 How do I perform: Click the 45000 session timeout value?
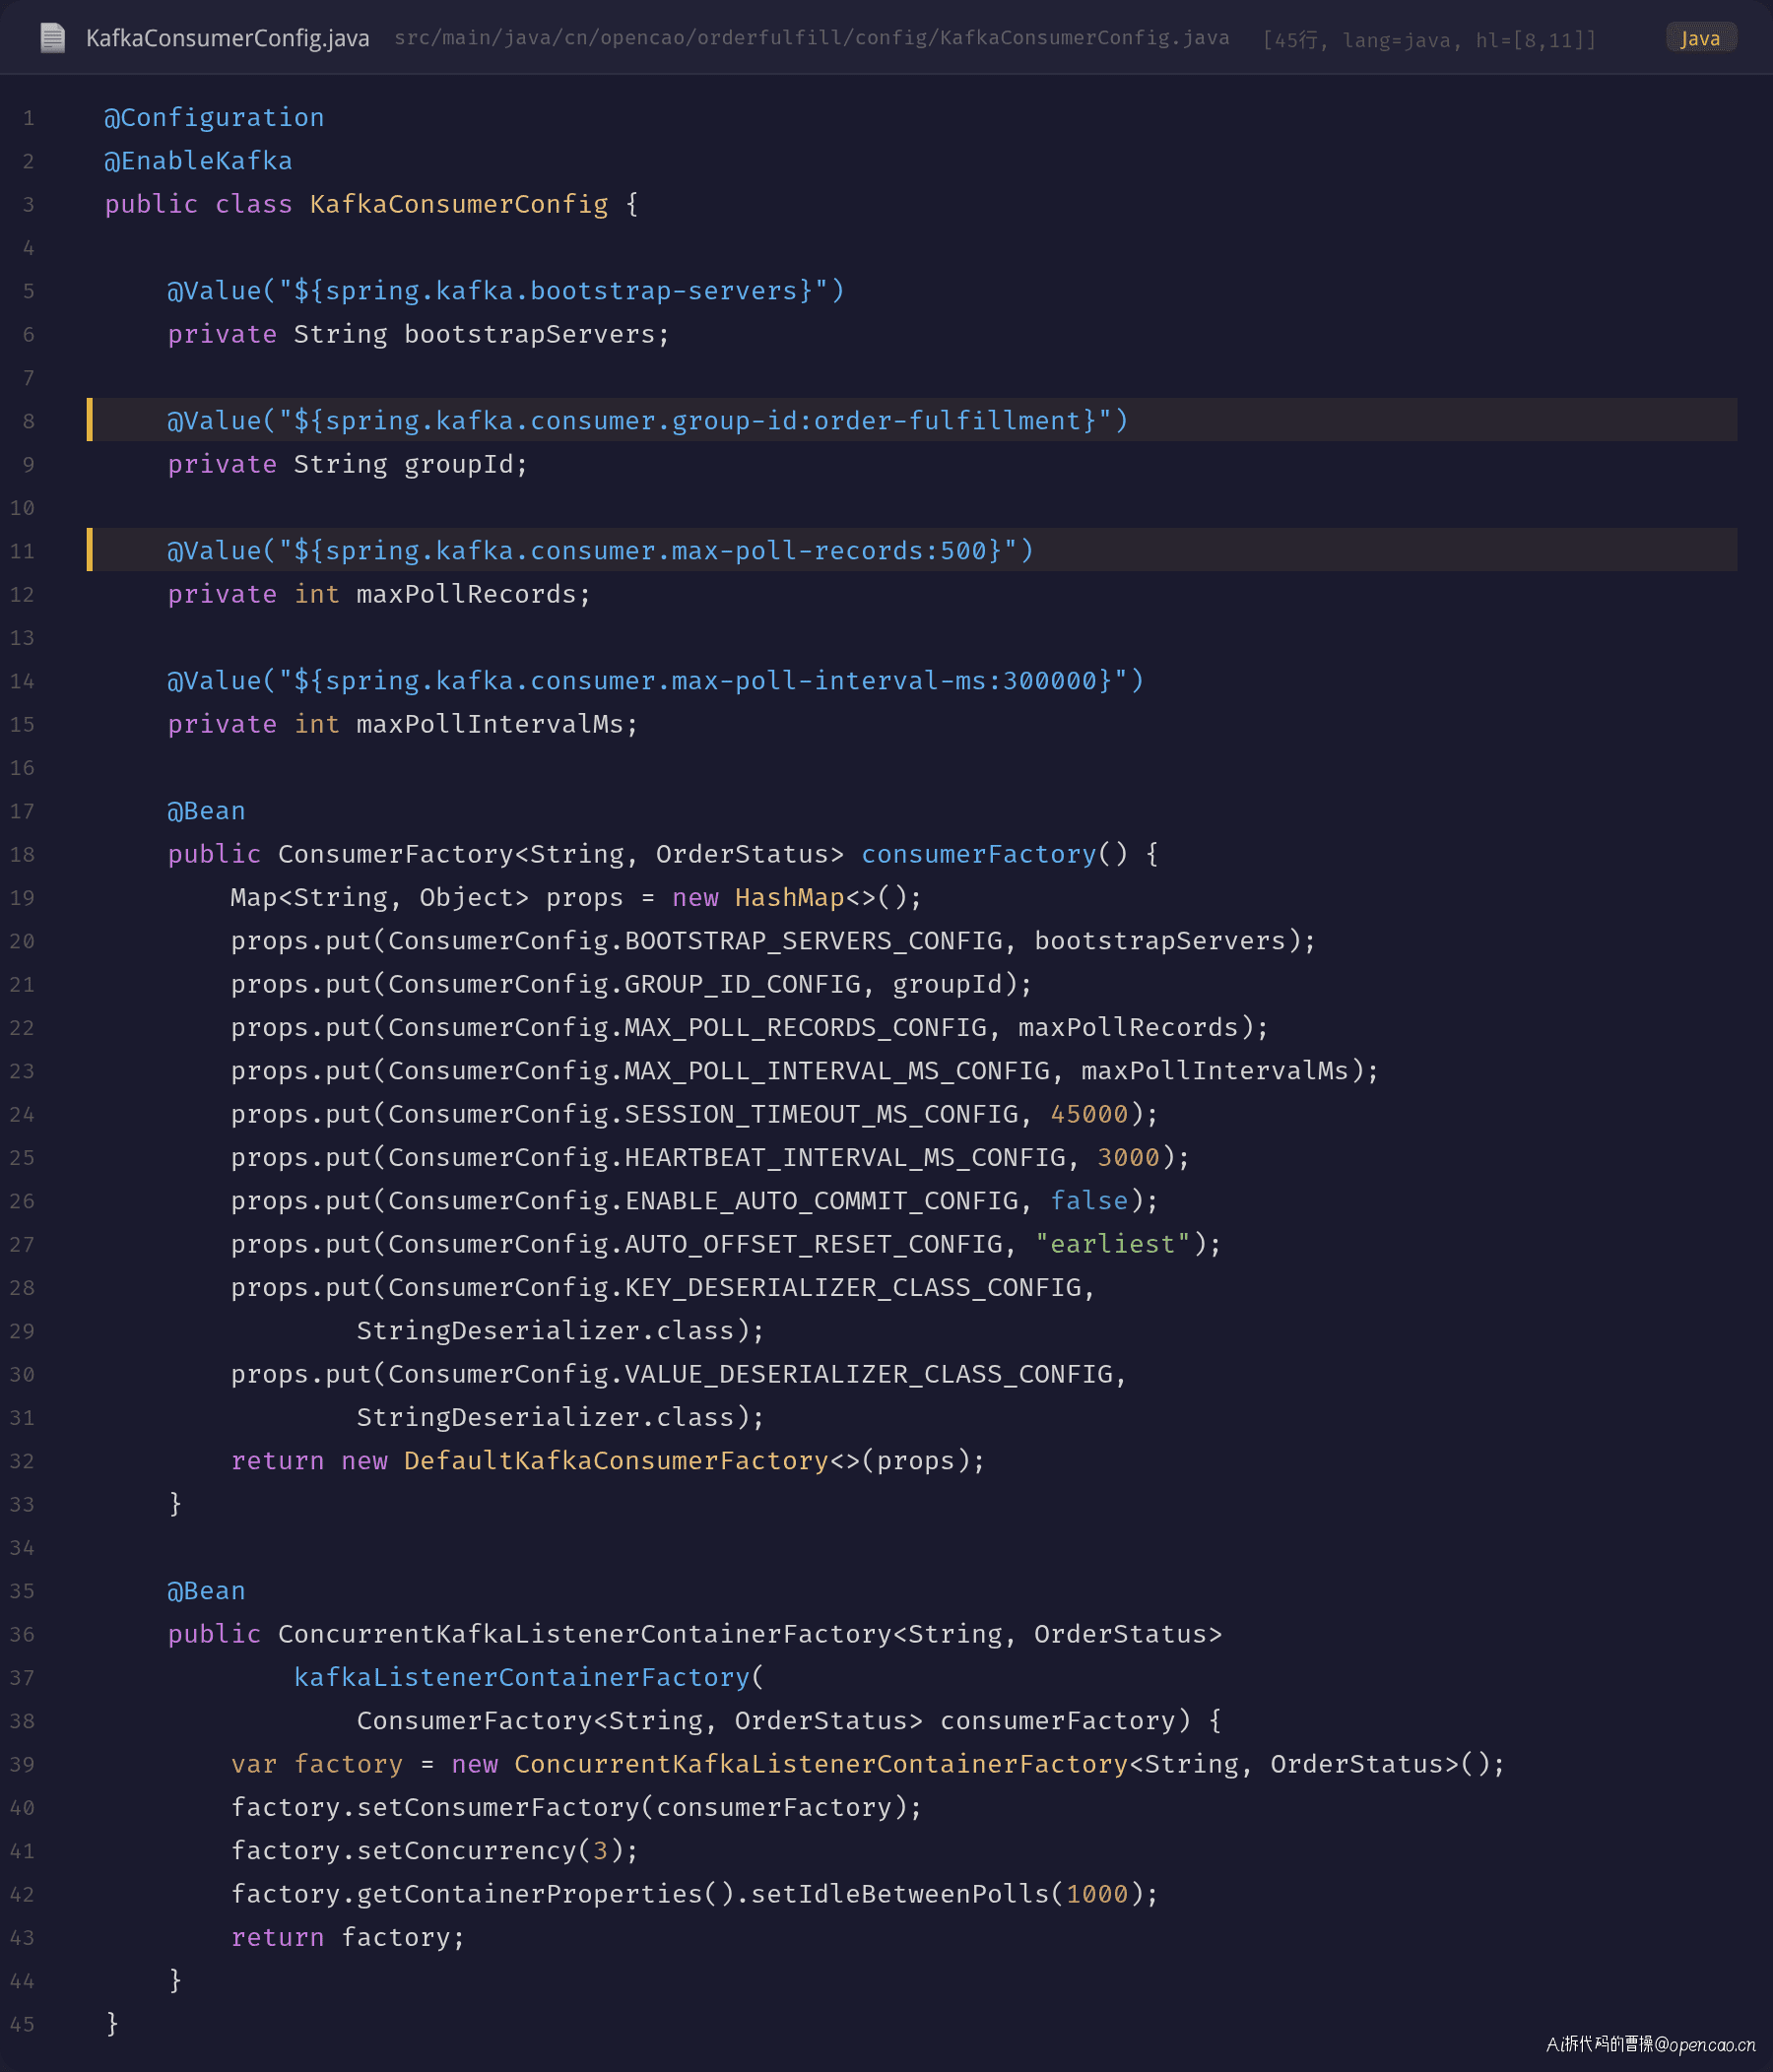[x=1089, y=1114]
